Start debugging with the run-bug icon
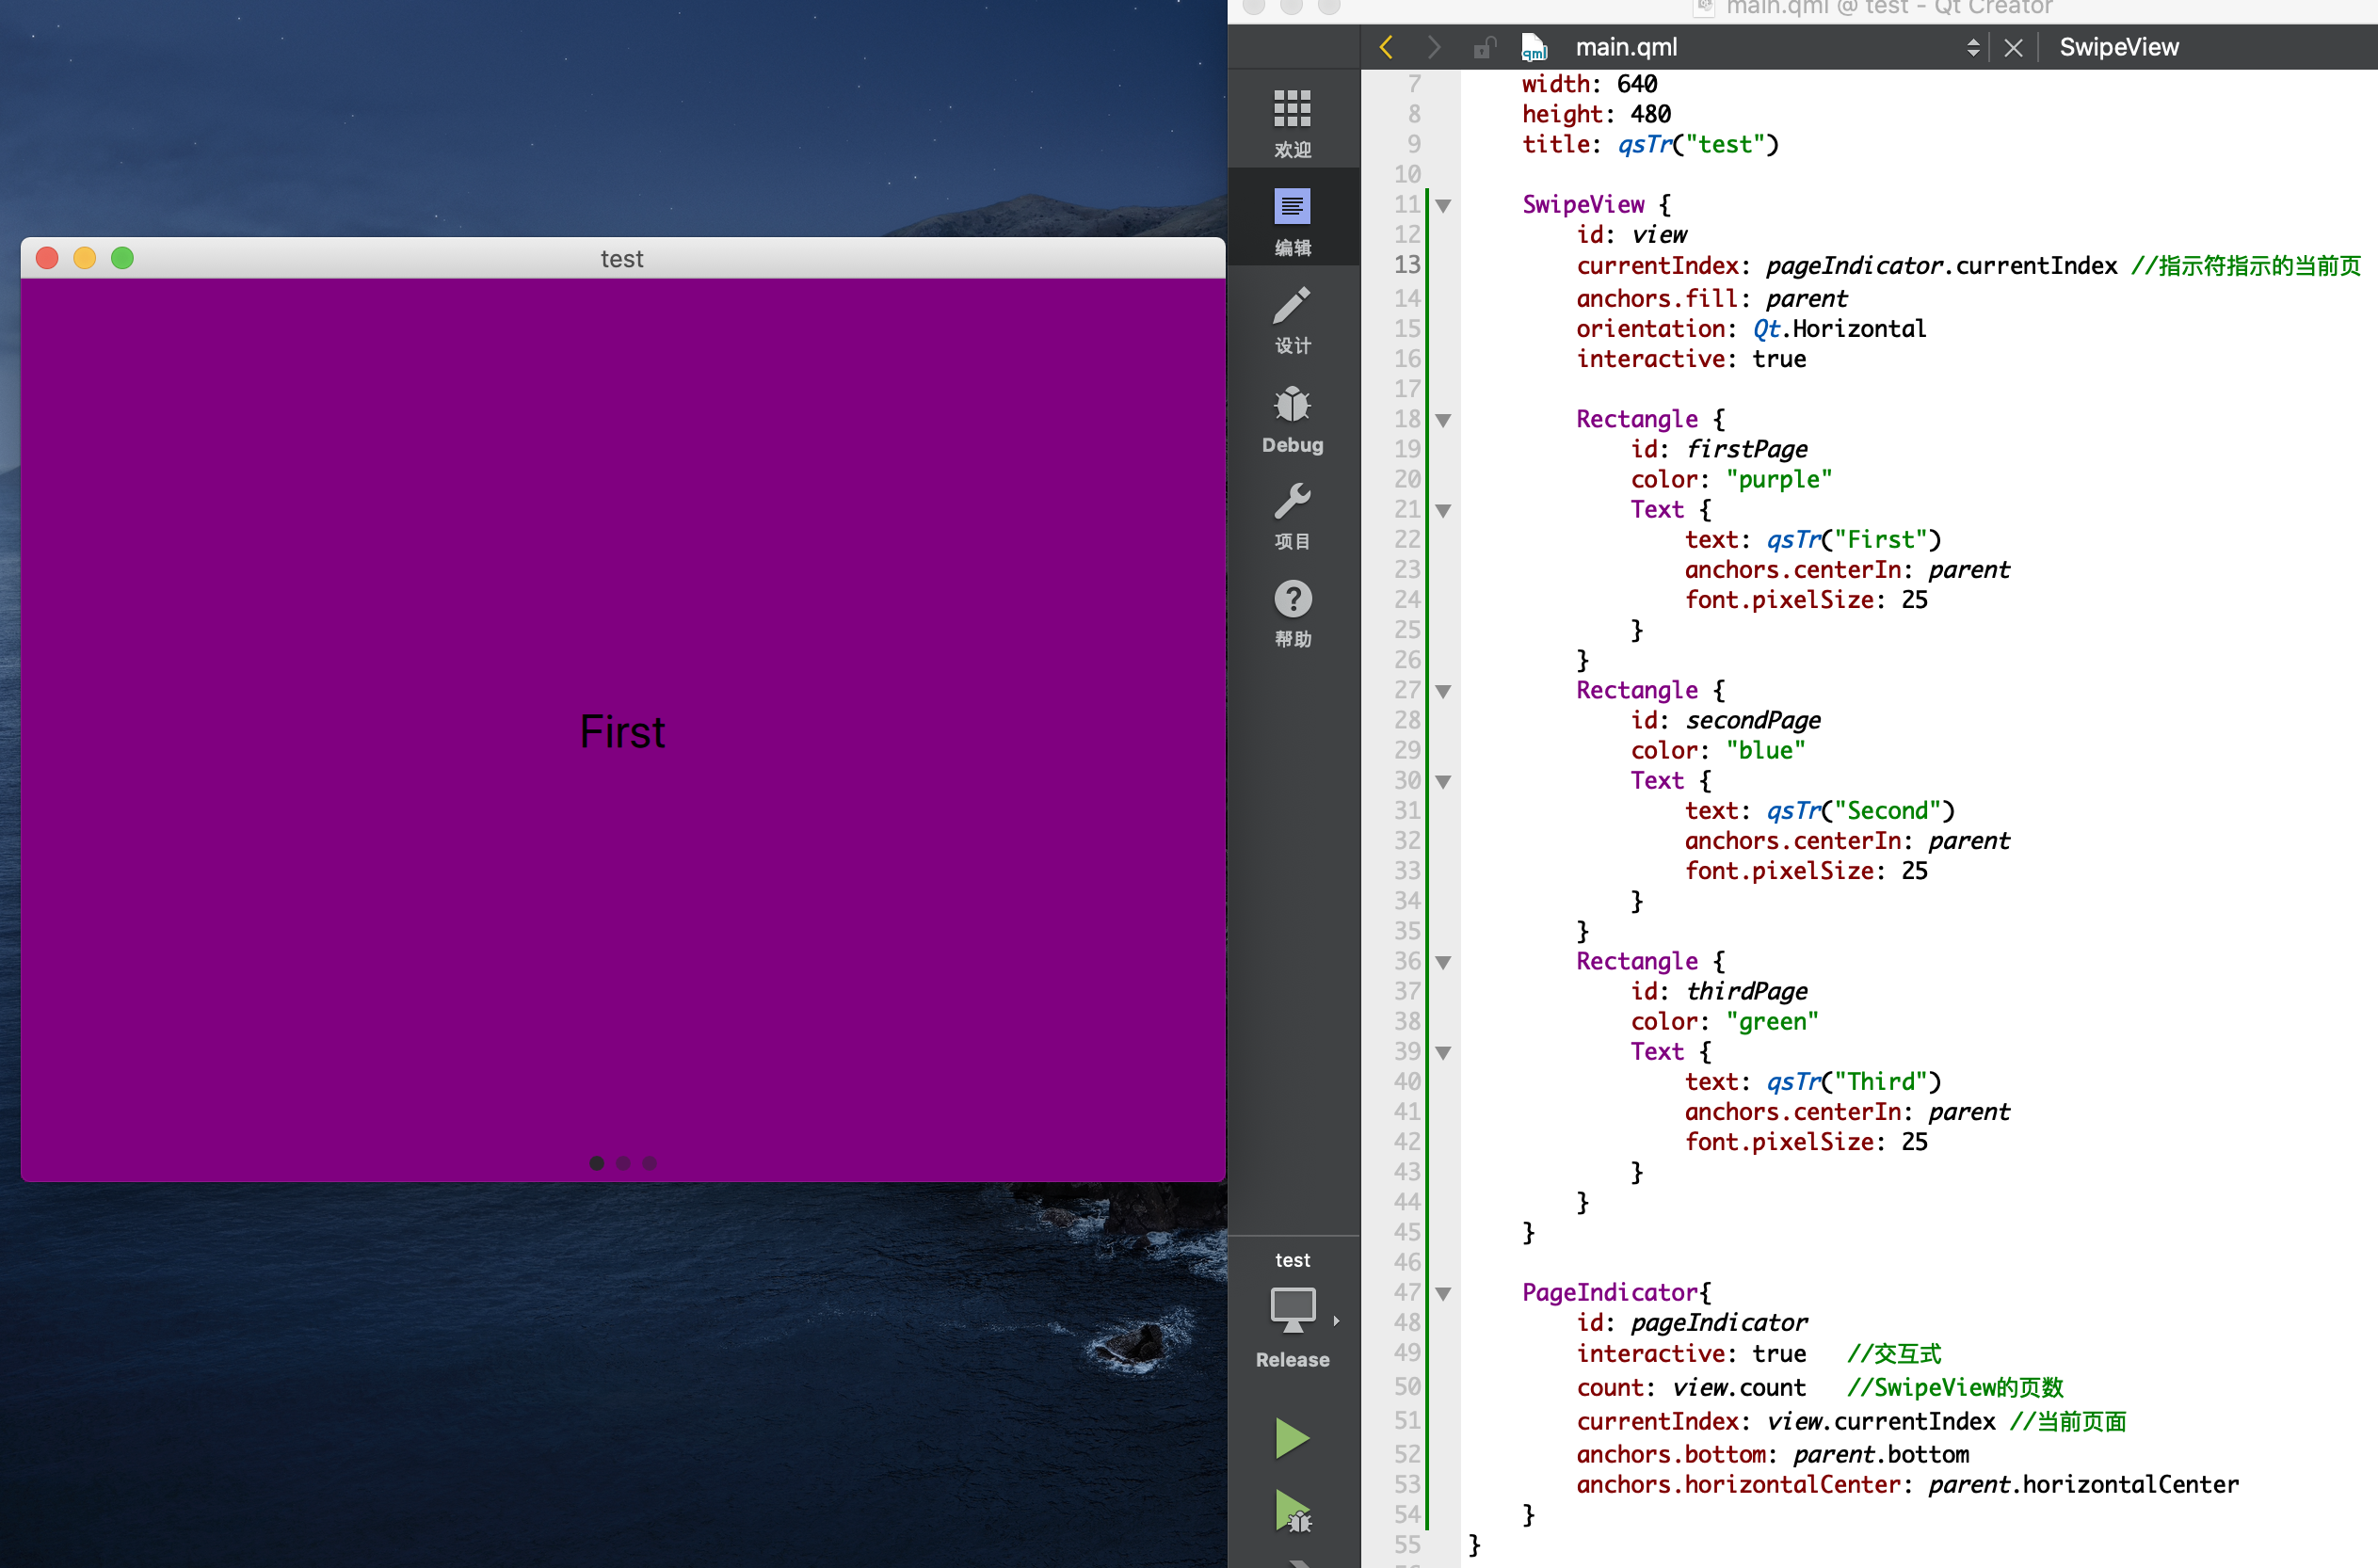The height and width of the screenshot is (1568, 2378). [x=1292, y=1512]
